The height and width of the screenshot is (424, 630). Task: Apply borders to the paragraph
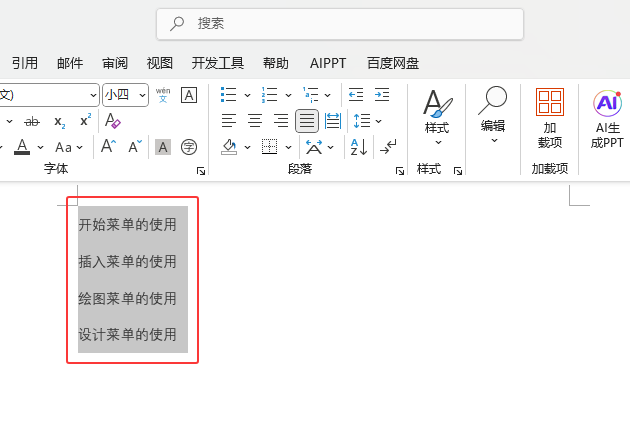269,147
